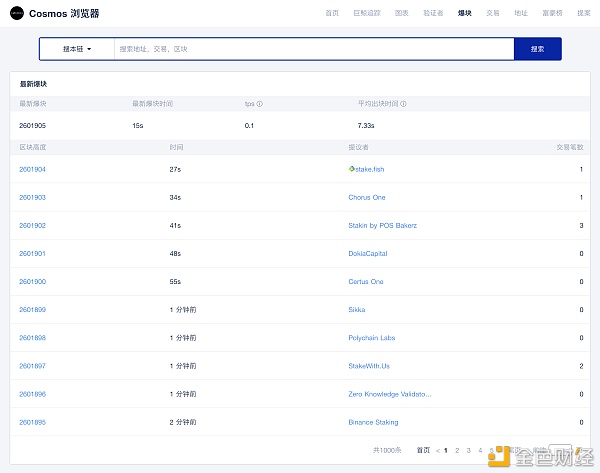
Task: Click the Cosmos 浏览器 site title
Action: pyautogui.click(x=64, y=13)
